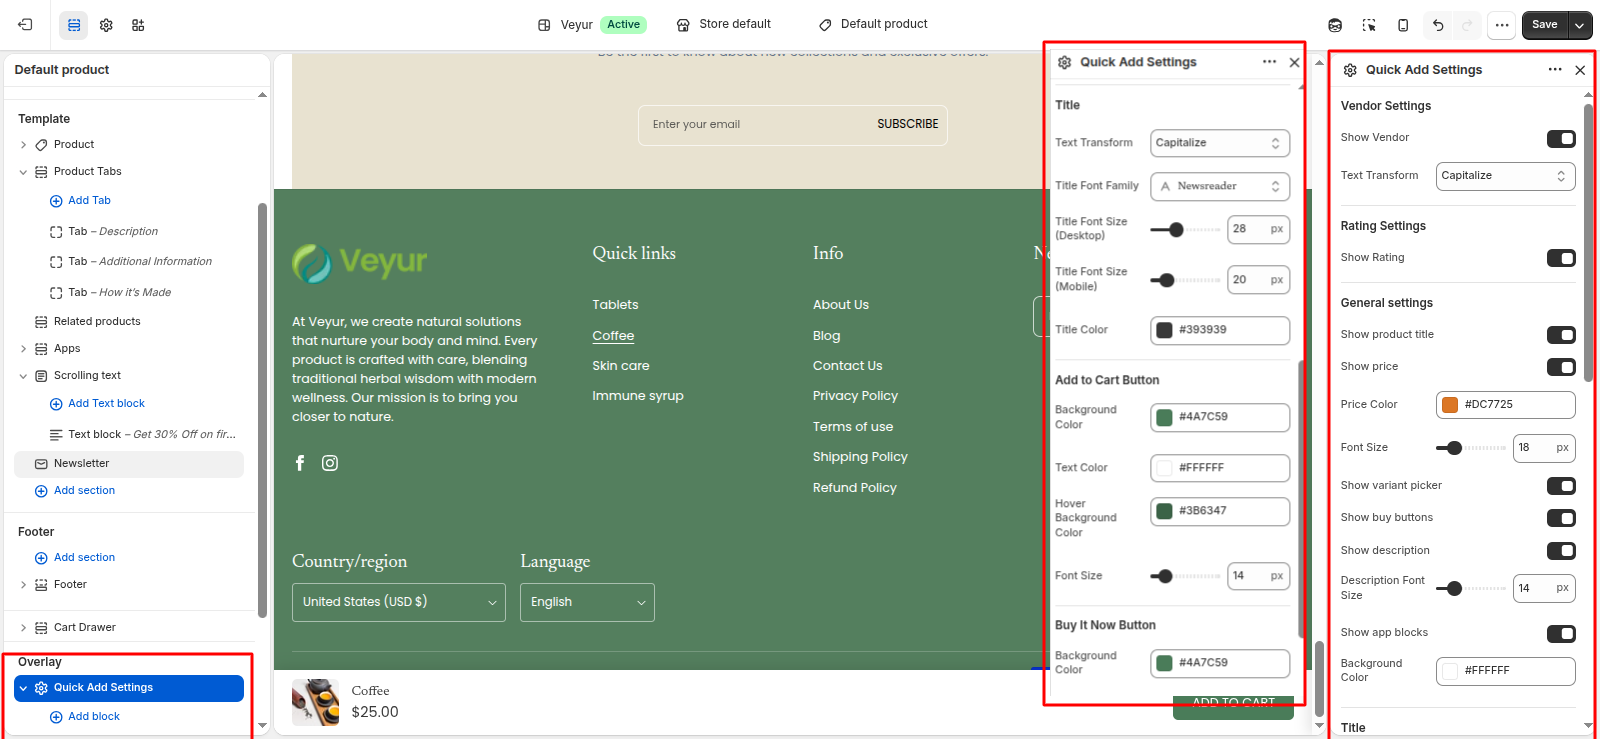
Task: Click the Coffee product thumbnail
Action: click(315, 702)
